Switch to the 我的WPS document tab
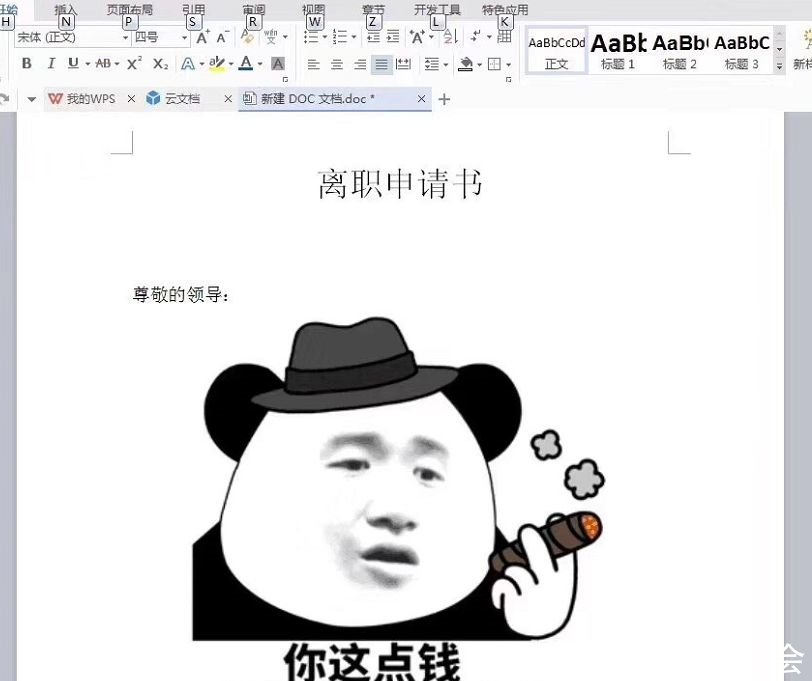The image size is (812, 681). tap(91, 98)
